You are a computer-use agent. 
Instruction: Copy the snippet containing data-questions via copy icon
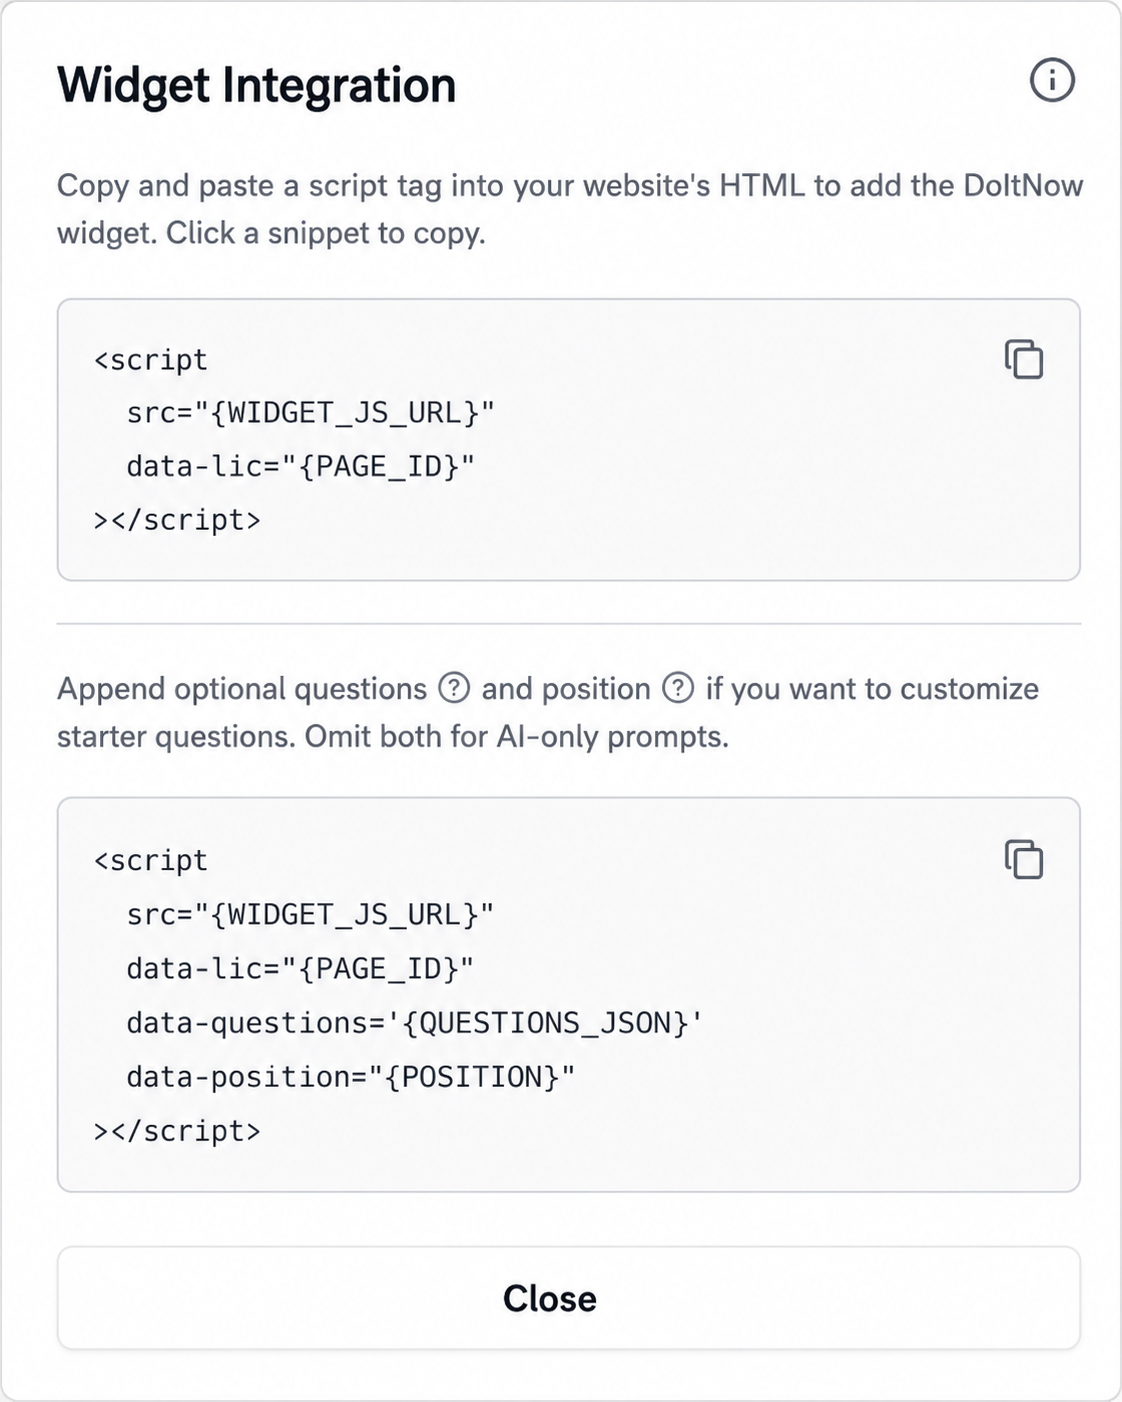click(1024, 859)
